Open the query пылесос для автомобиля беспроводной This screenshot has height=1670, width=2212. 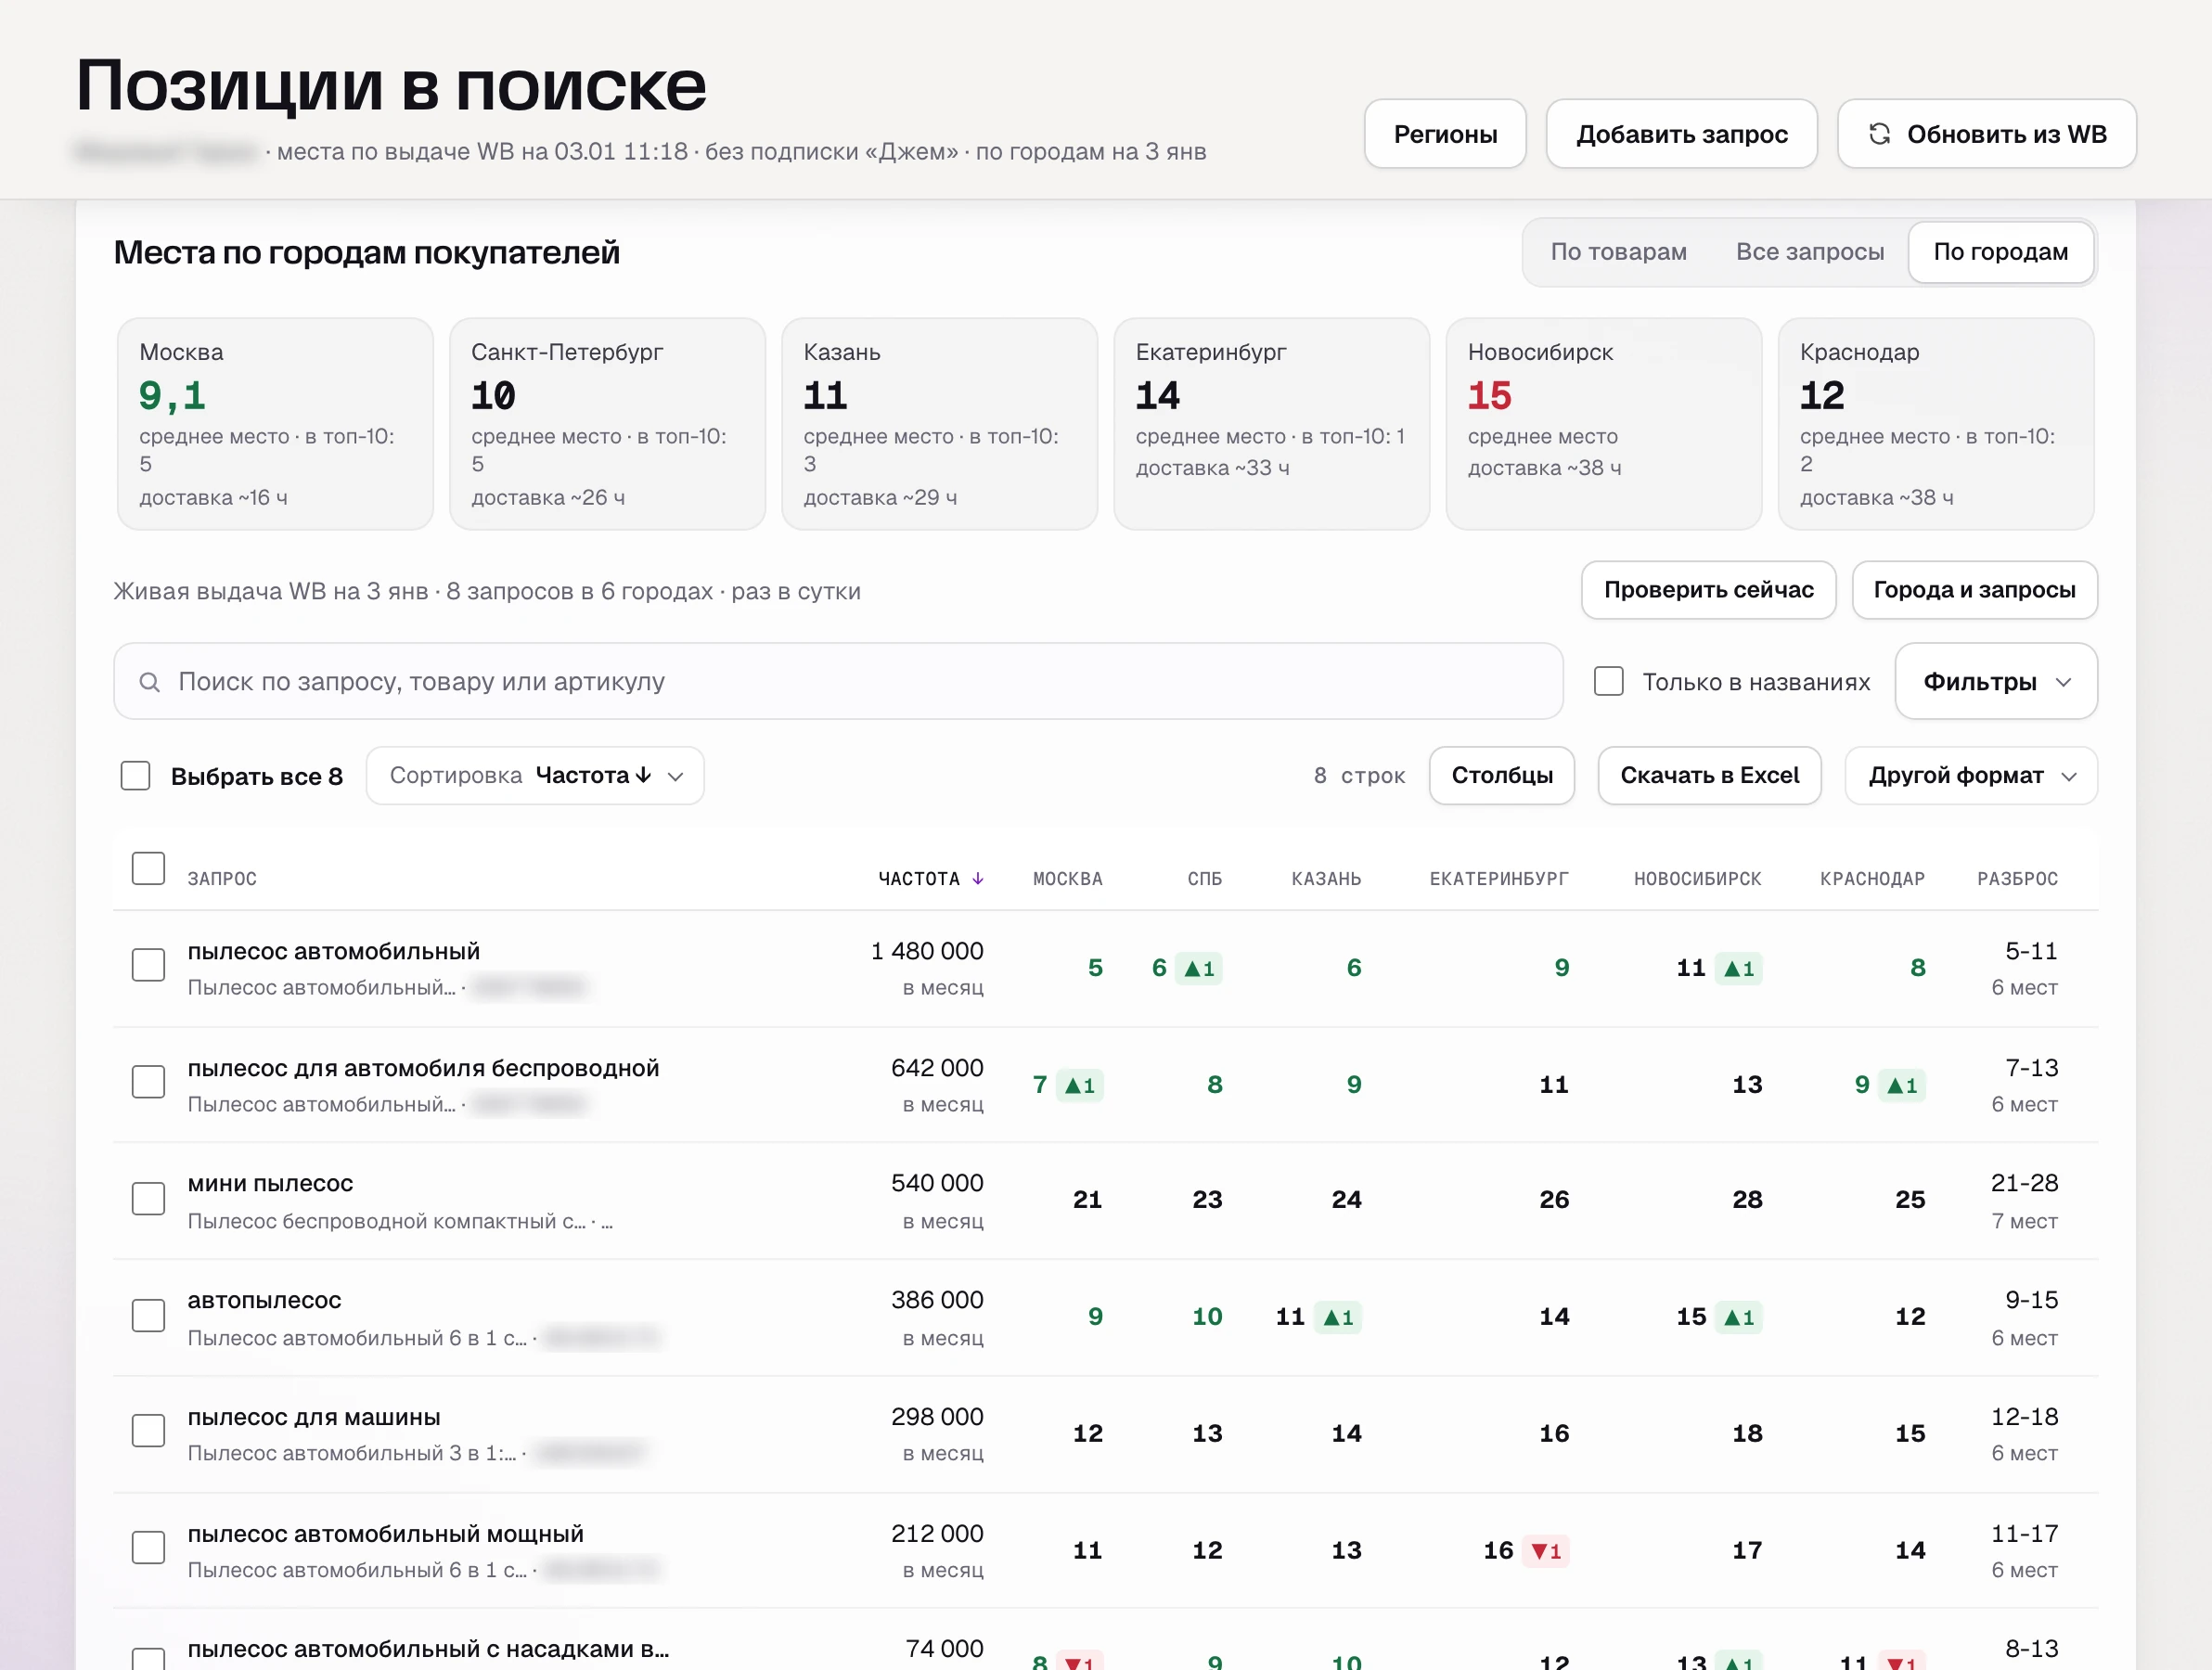click(x=423, y=1068)
